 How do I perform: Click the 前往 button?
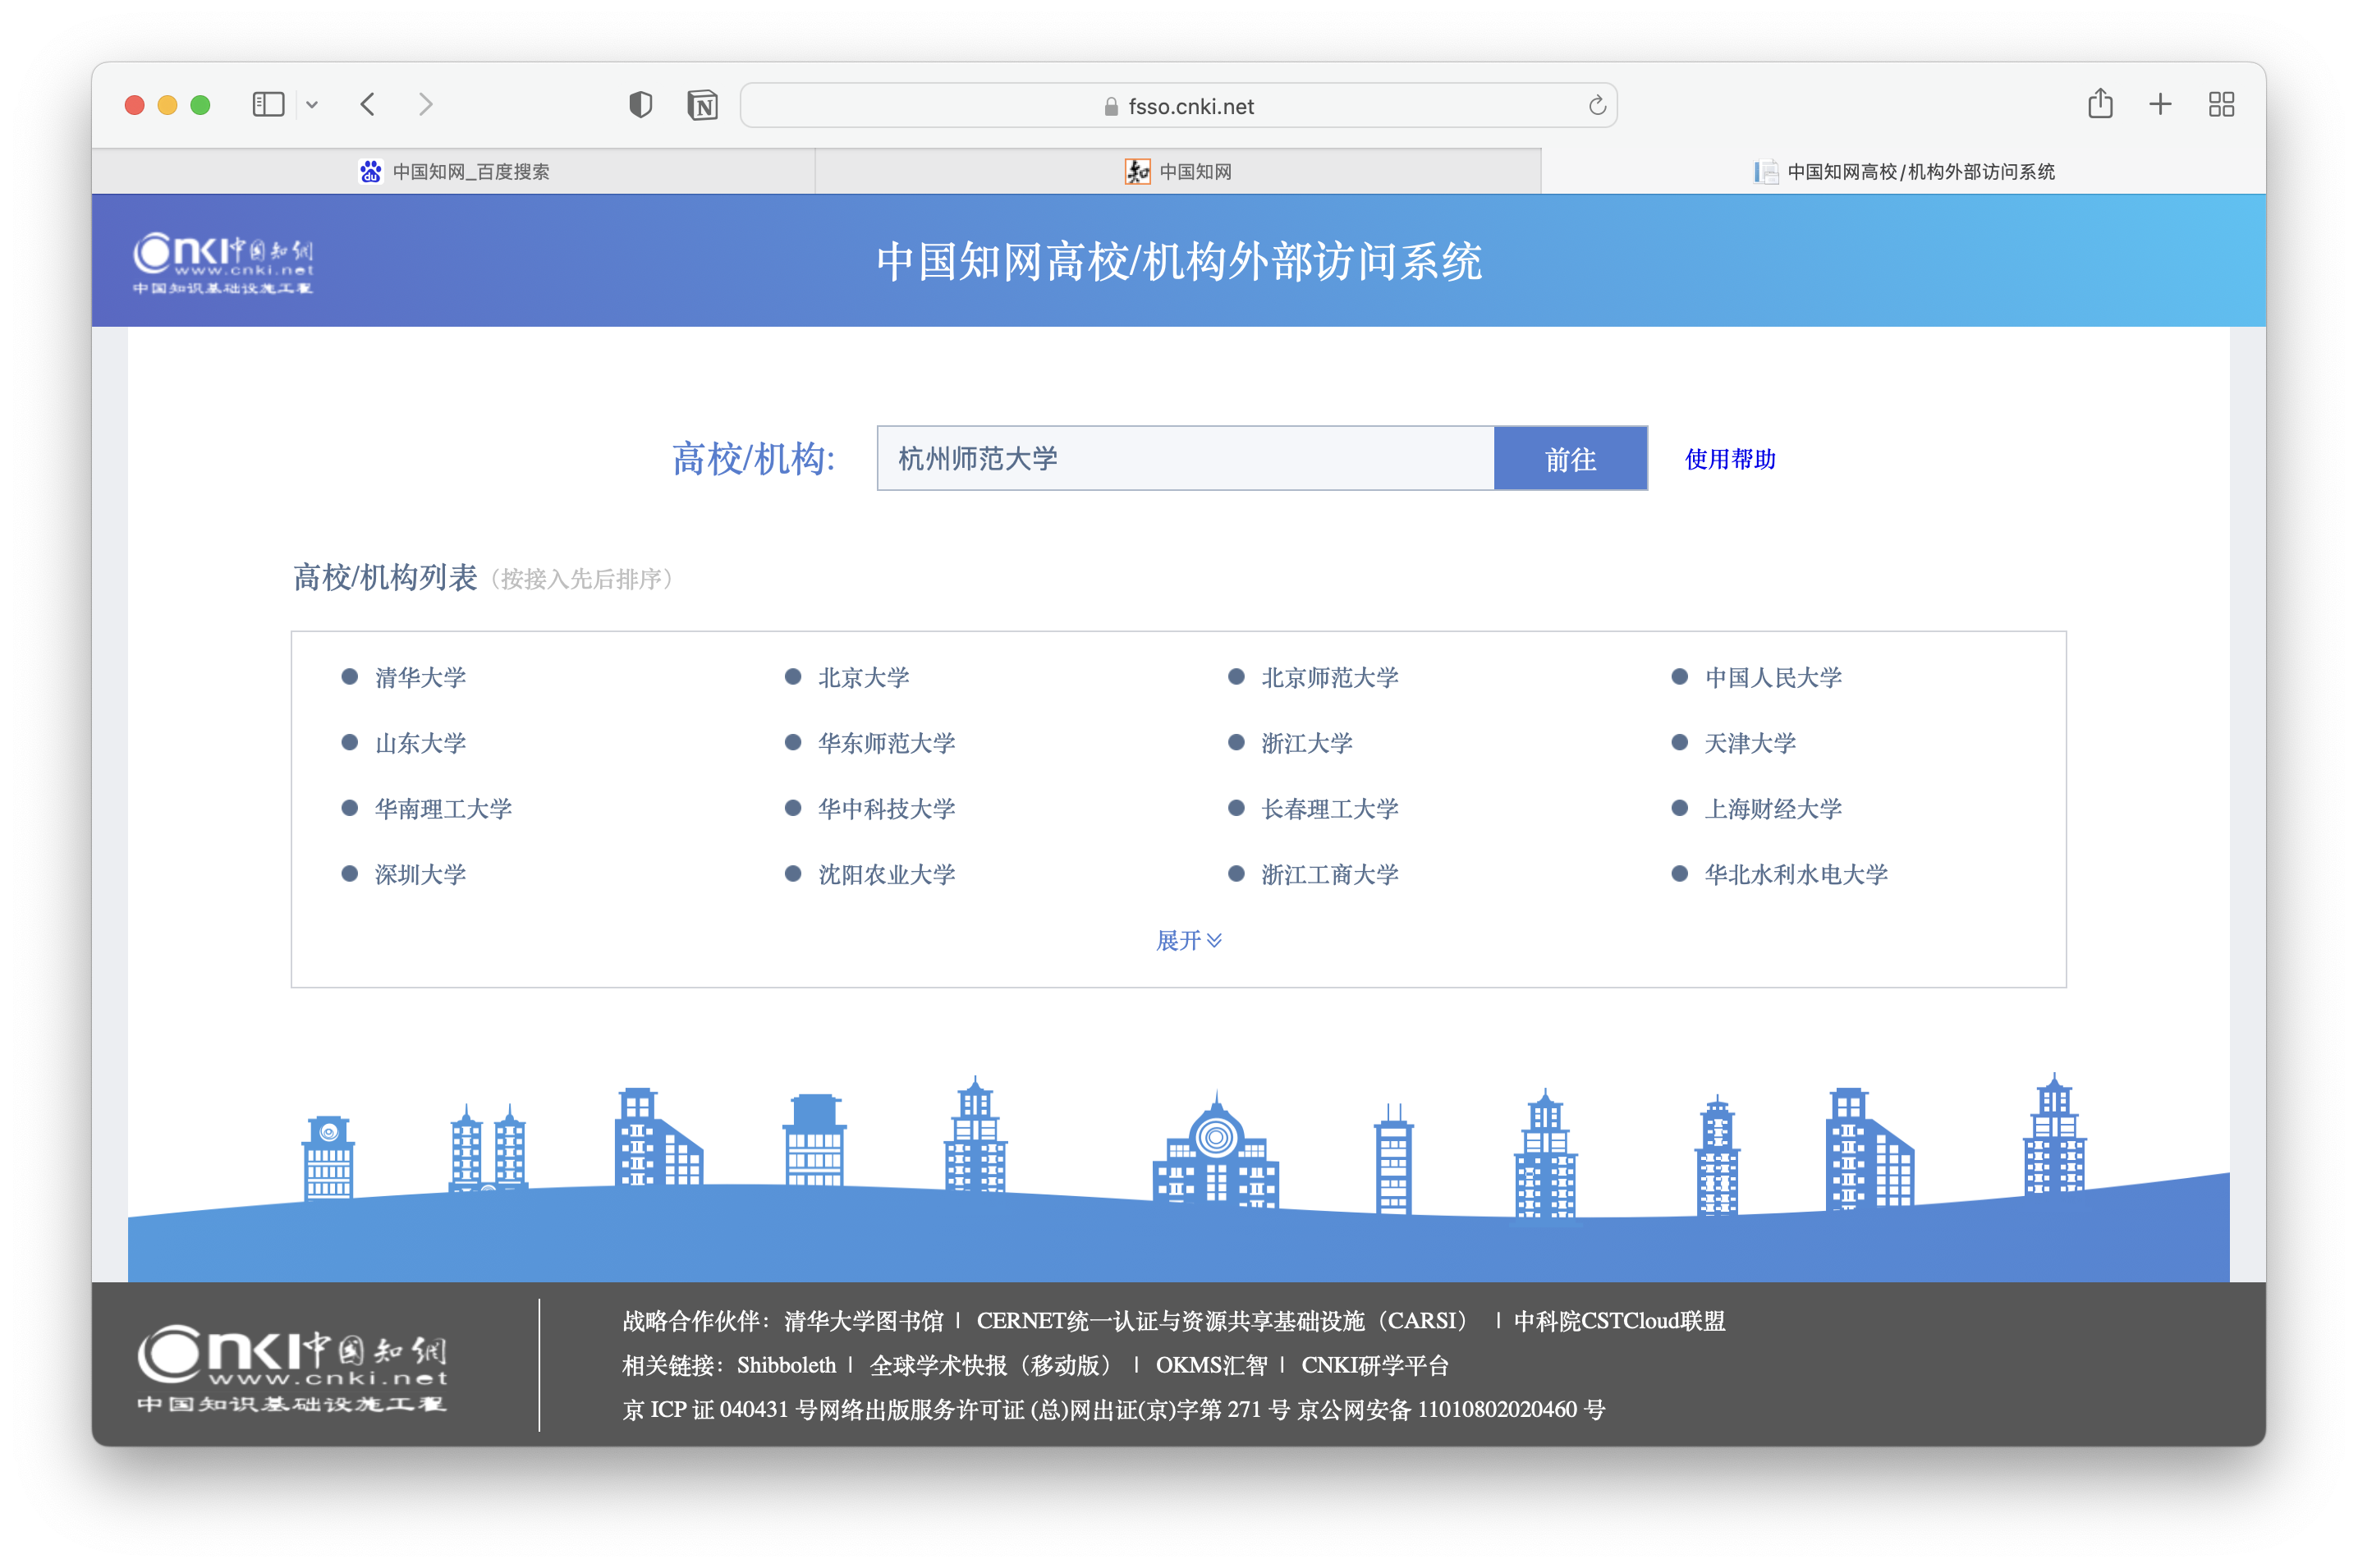tap(1570, 459)
